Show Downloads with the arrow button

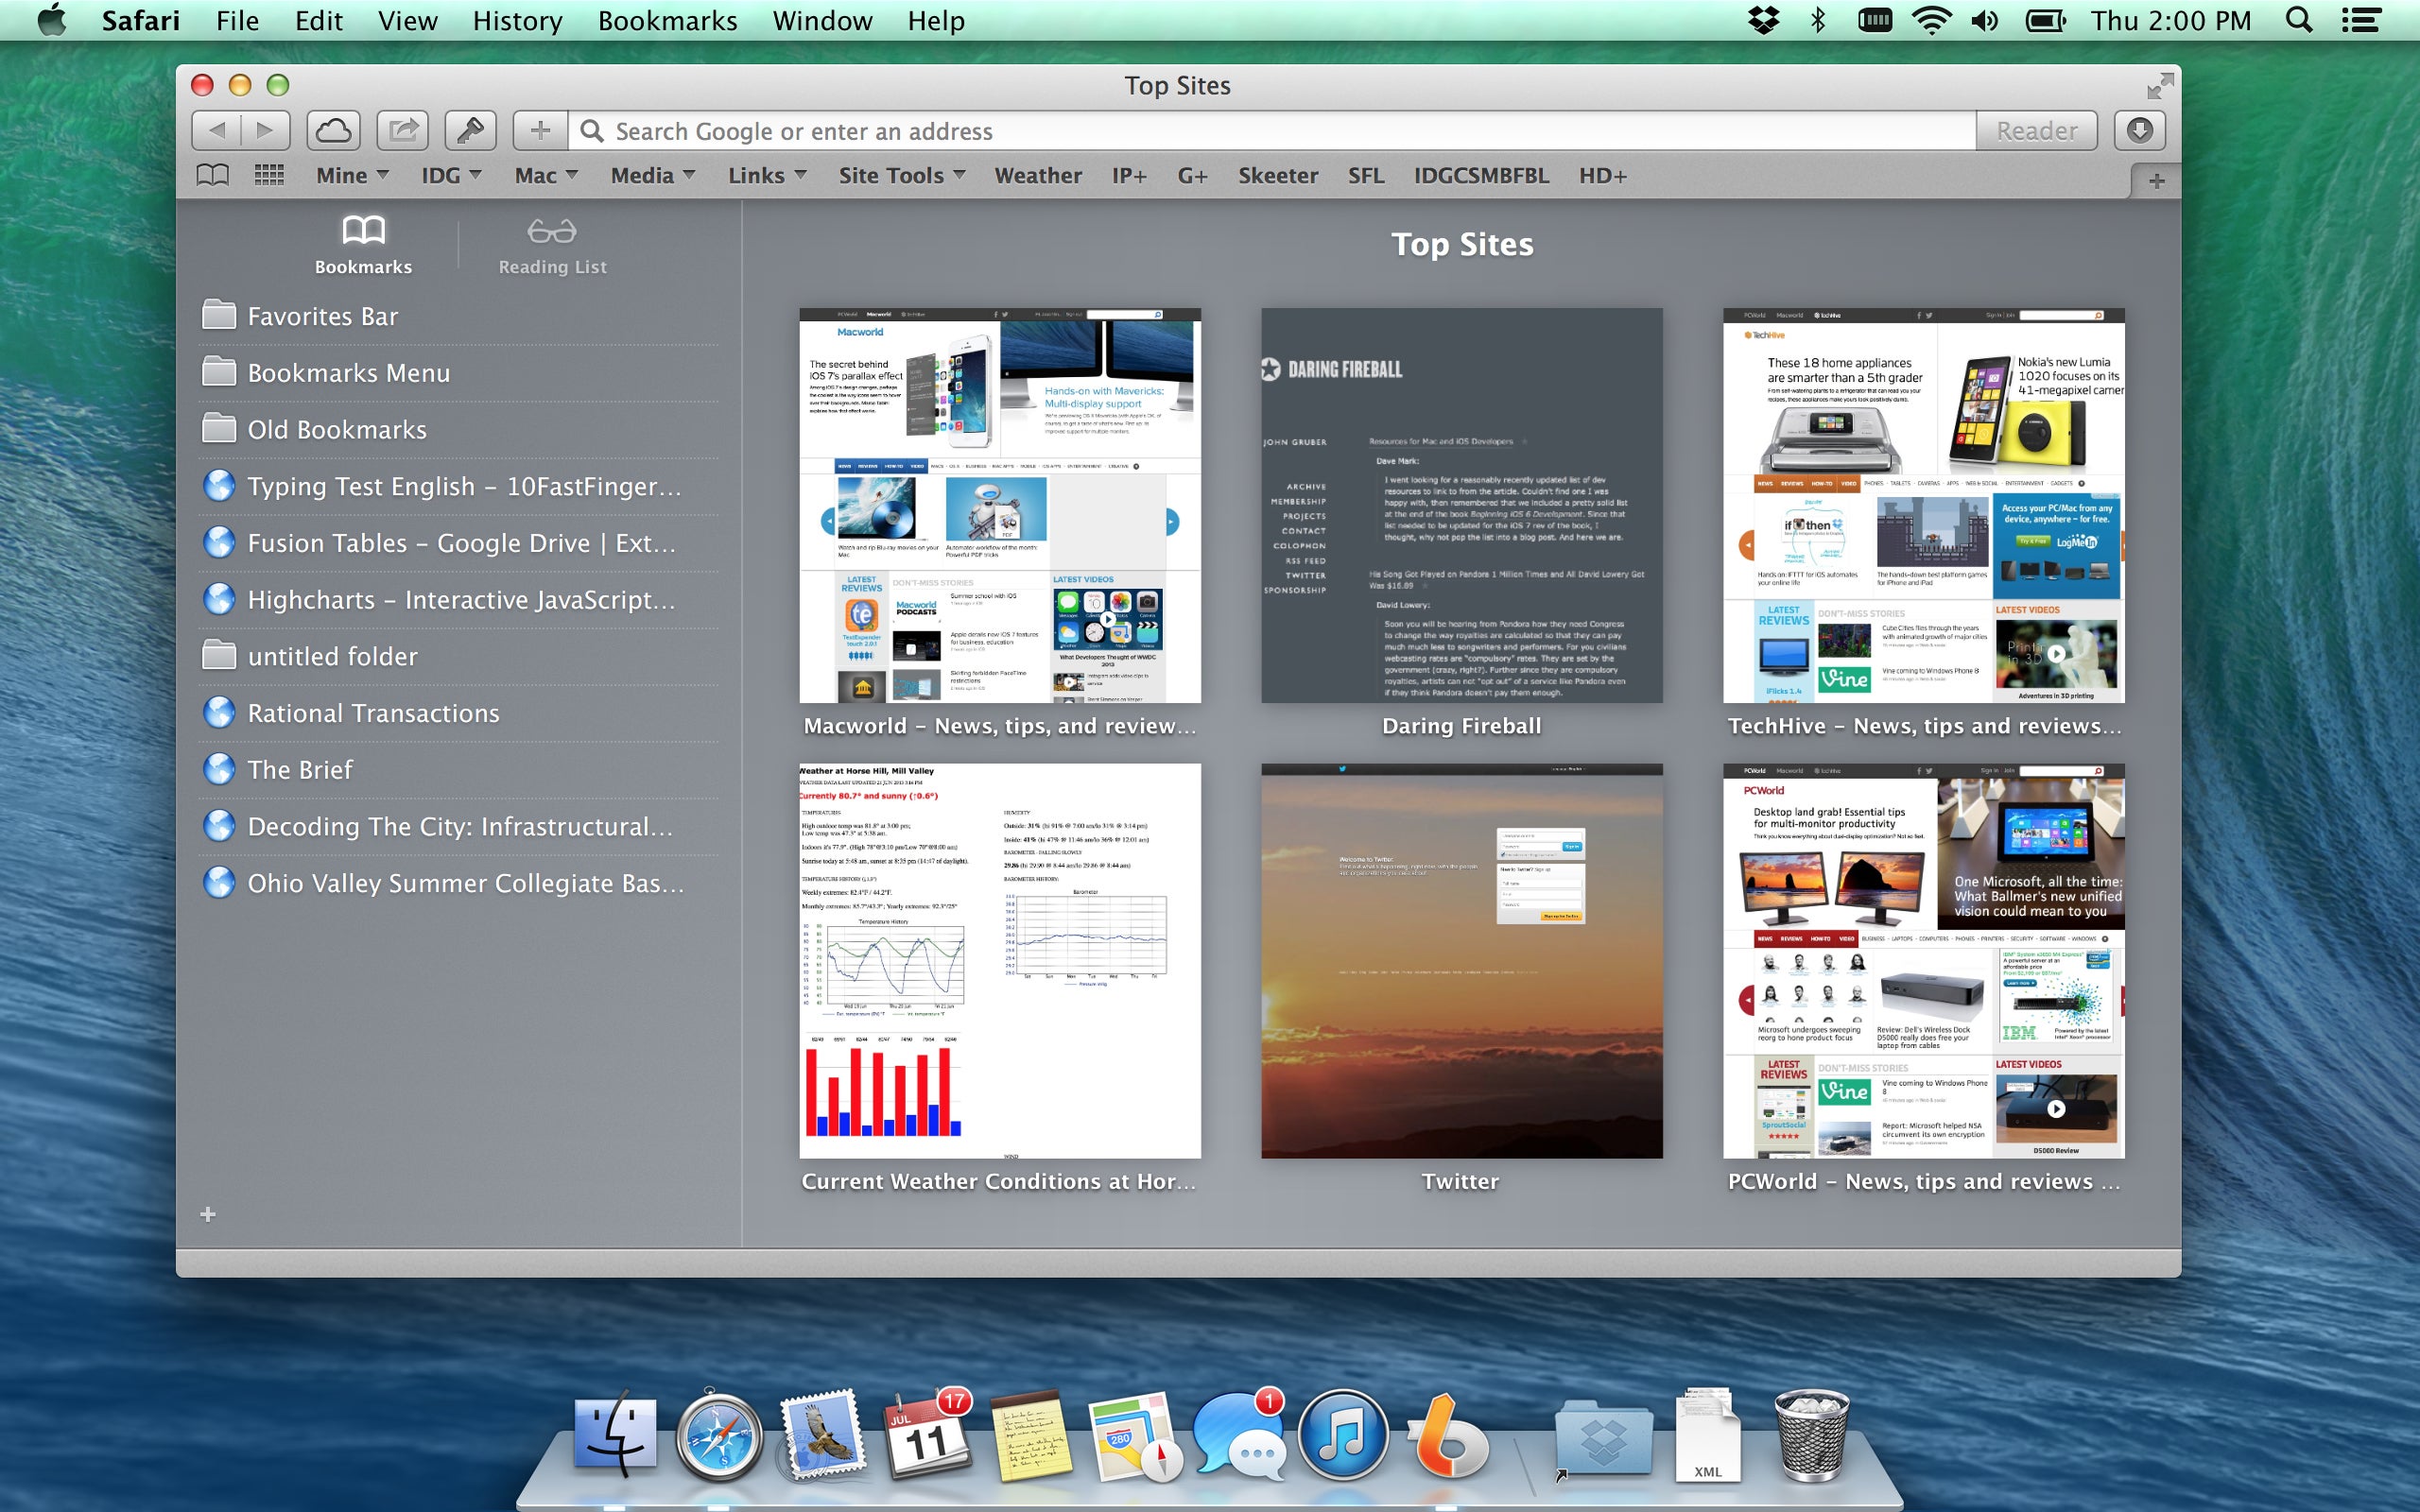coord(2139,130)
